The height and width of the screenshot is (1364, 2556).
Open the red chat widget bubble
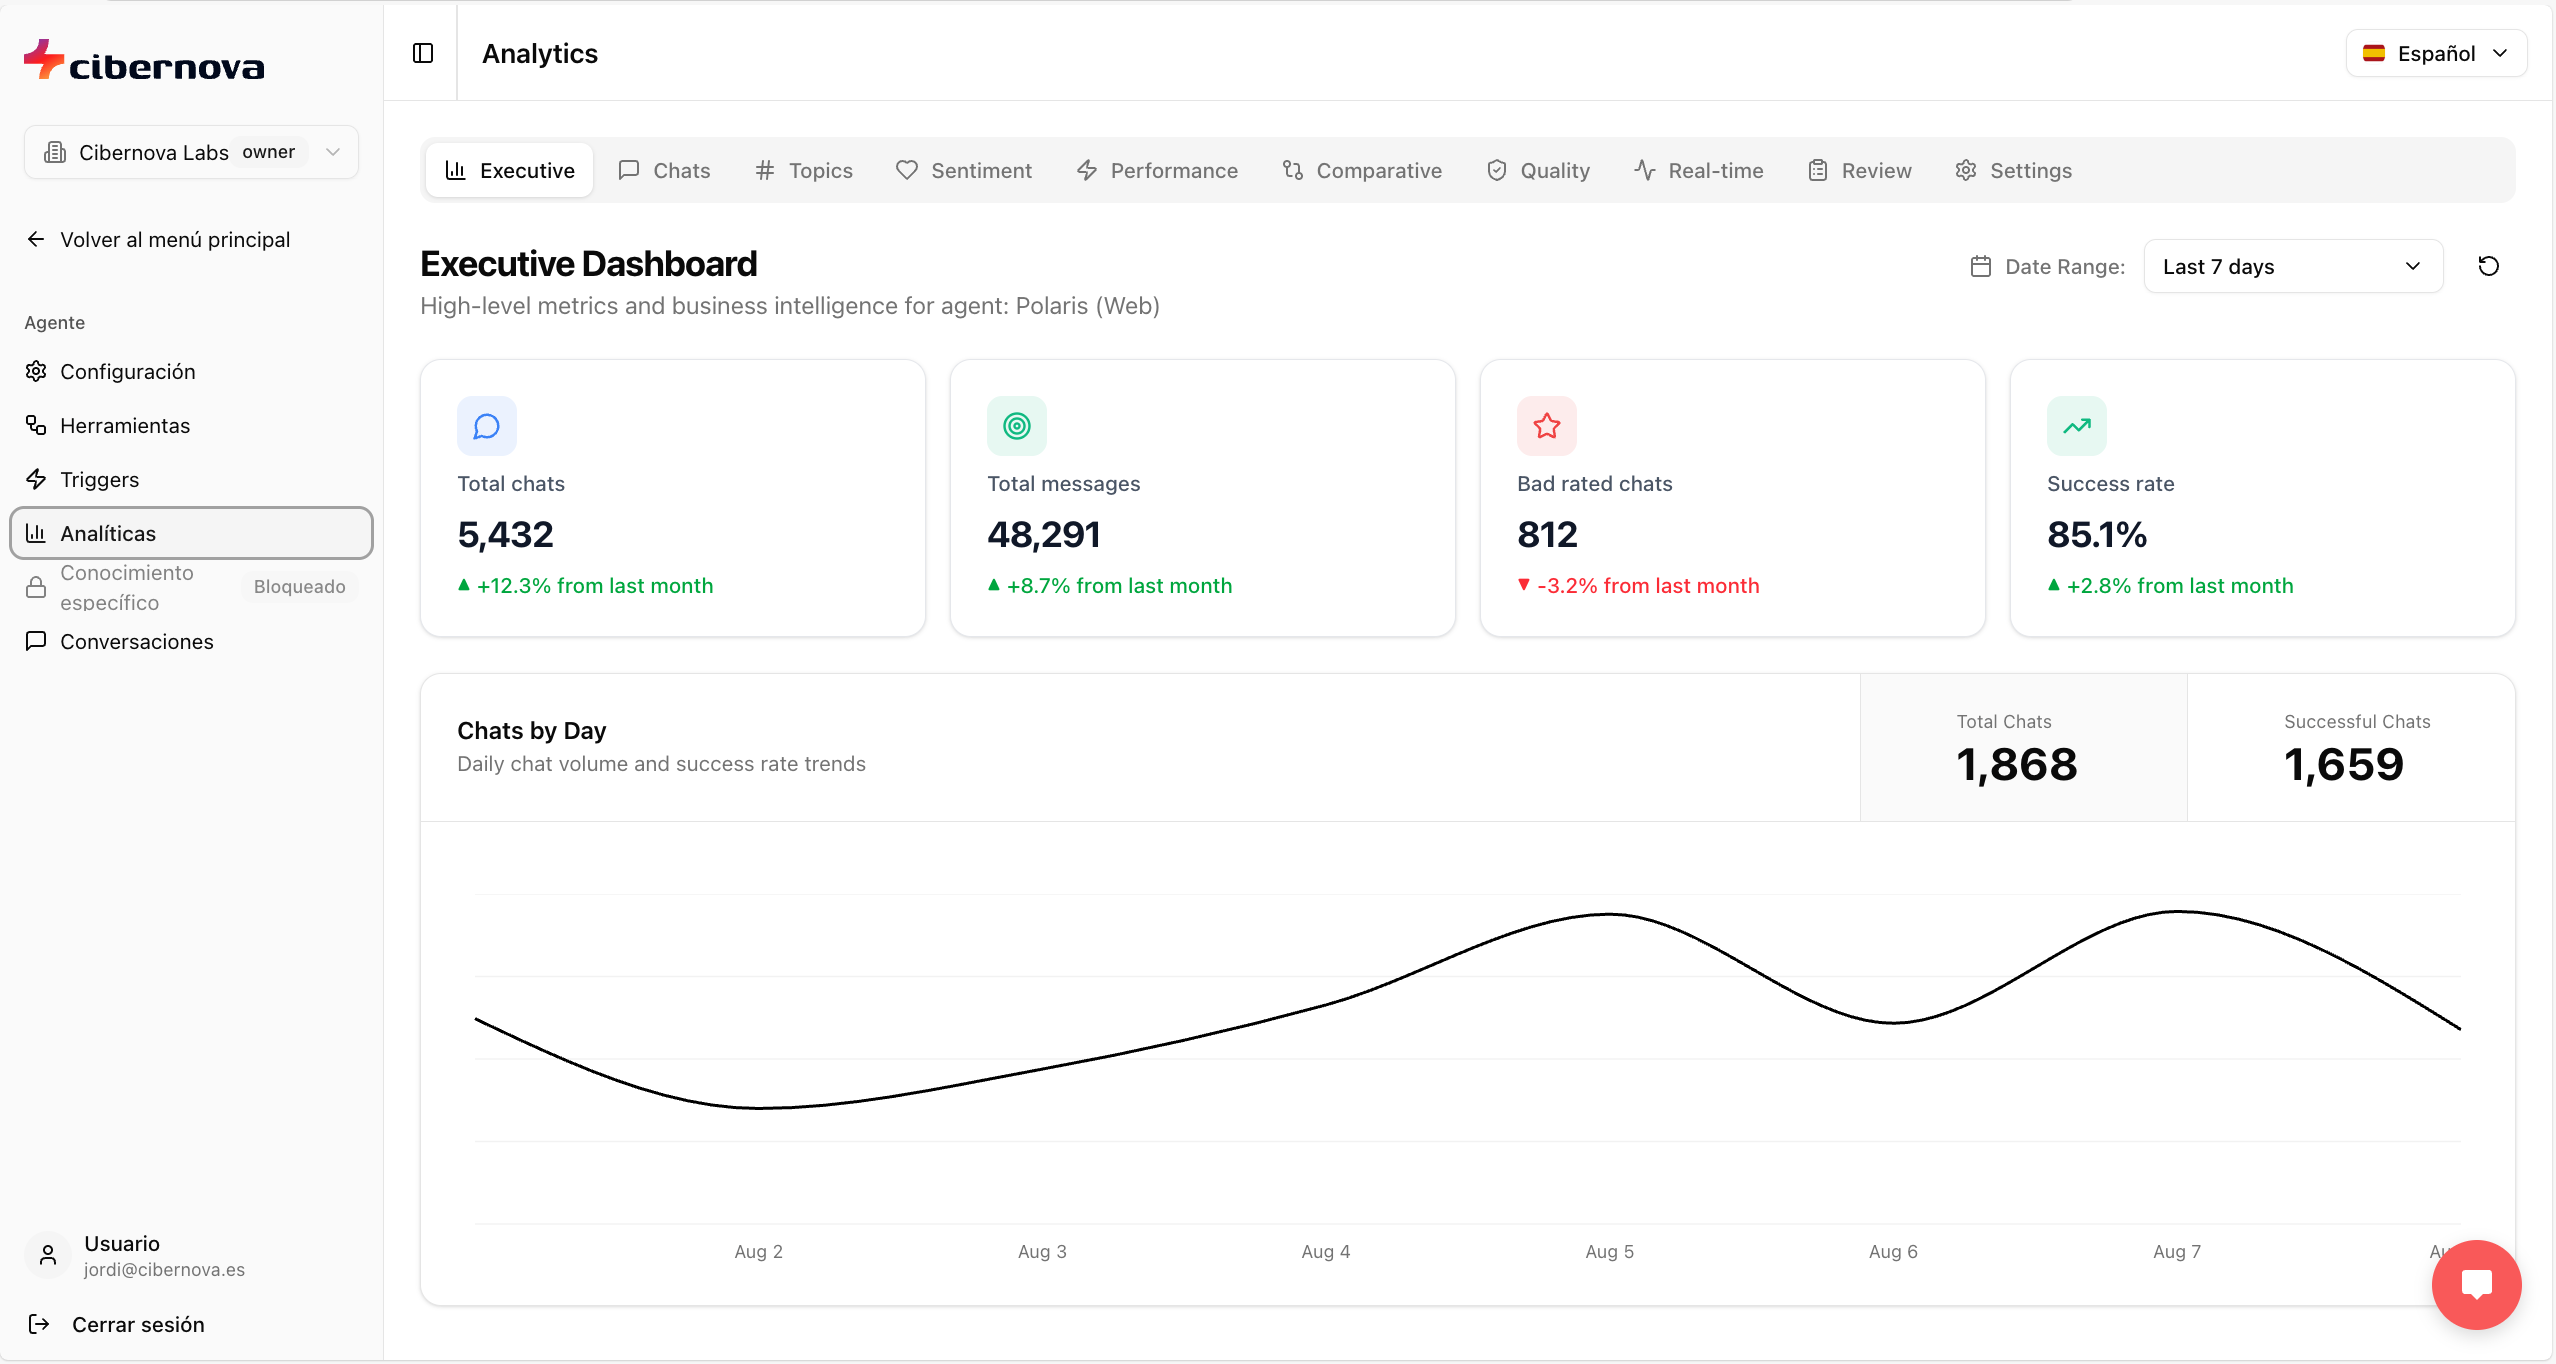pyautogui.click(x=2476, y=1284)
